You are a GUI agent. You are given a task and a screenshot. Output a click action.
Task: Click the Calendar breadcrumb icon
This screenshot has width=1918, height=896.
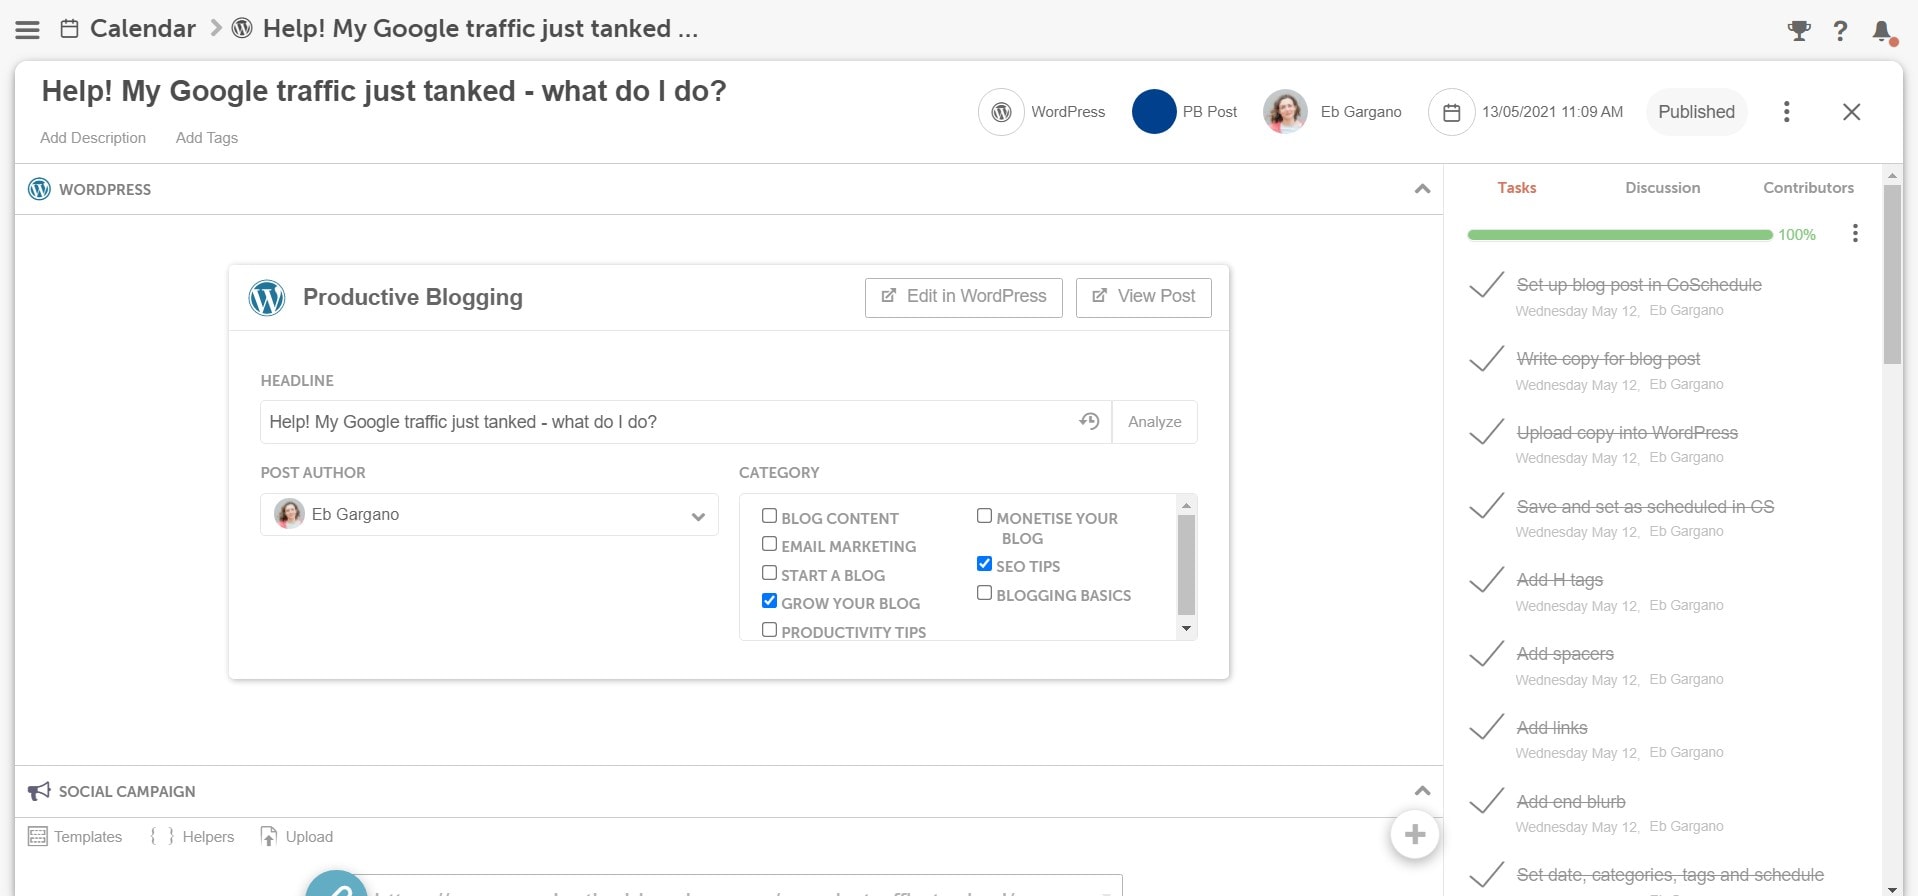click(x=69, y=29)
